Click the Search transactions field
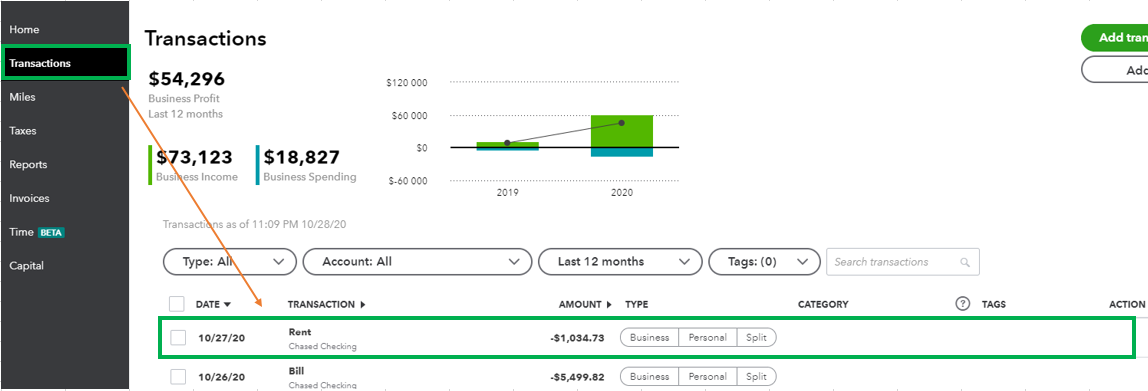Screen dimensions: 1148x391 point(903,261)
